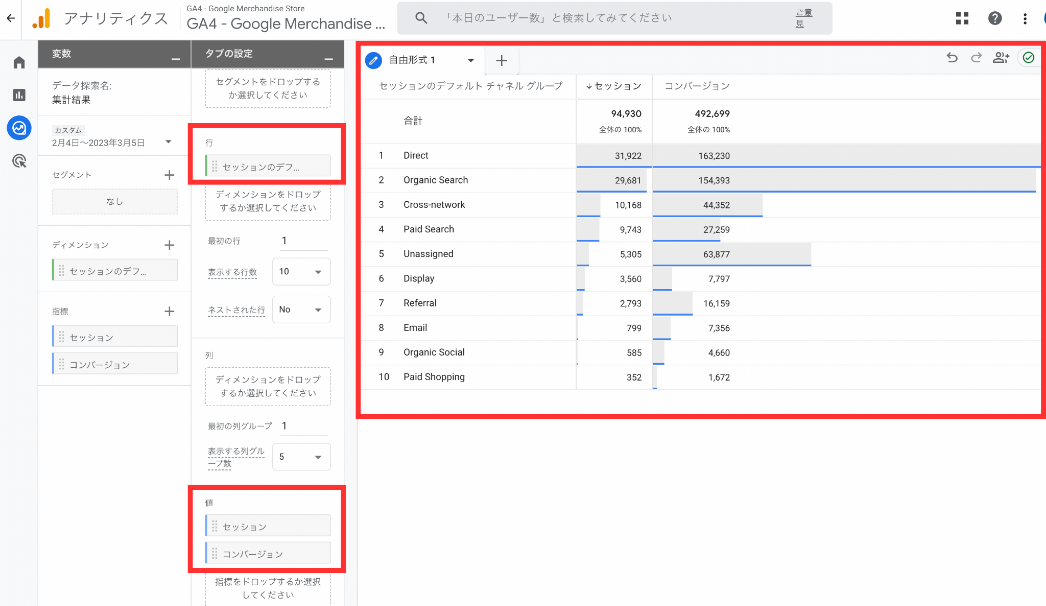Minimize the 変数 panel
The image size is (1046, 606).
[175, 59]
